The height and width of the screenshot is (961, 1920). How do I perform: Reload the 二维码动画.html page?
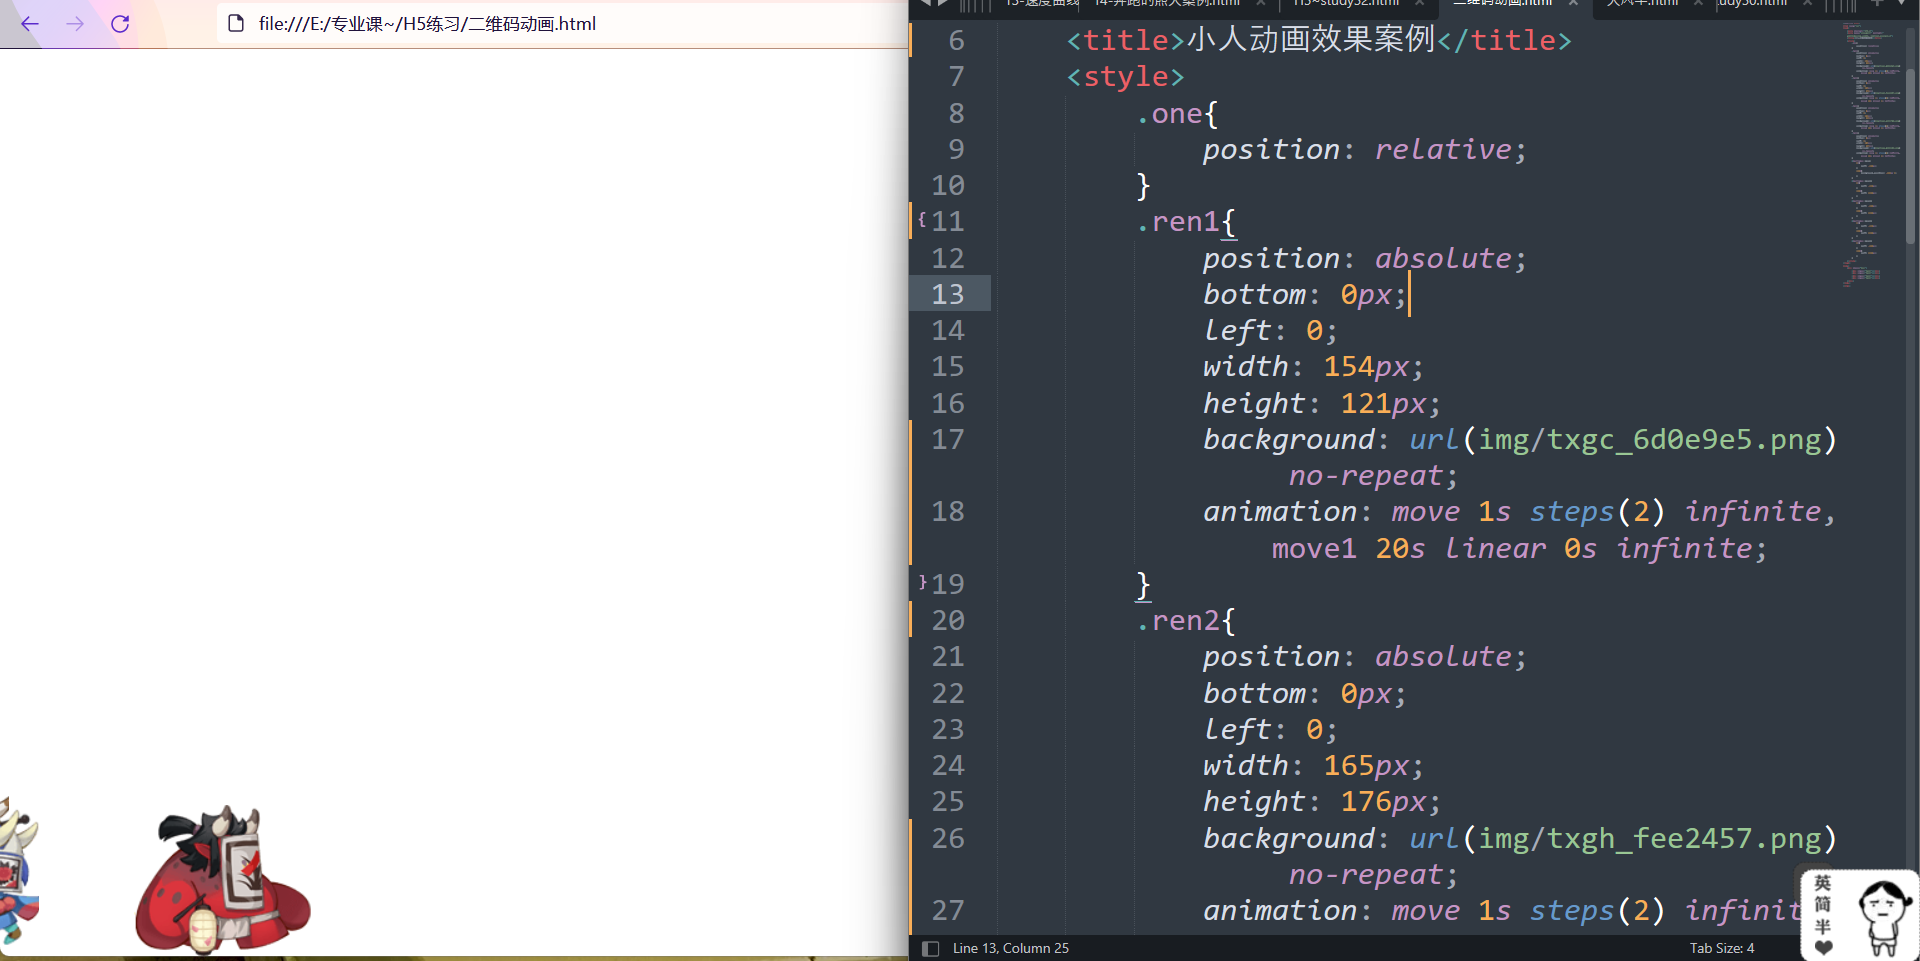(x=120, y=24)
